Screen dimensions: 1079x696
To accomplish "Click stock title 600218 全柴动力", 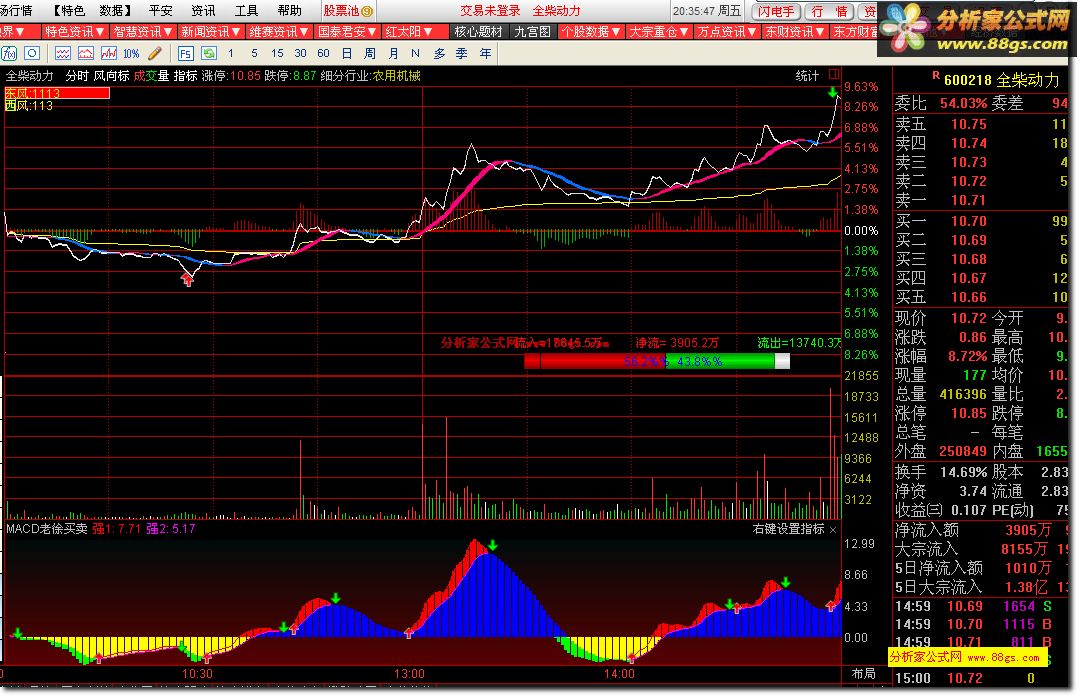I will coord(1001,80).
